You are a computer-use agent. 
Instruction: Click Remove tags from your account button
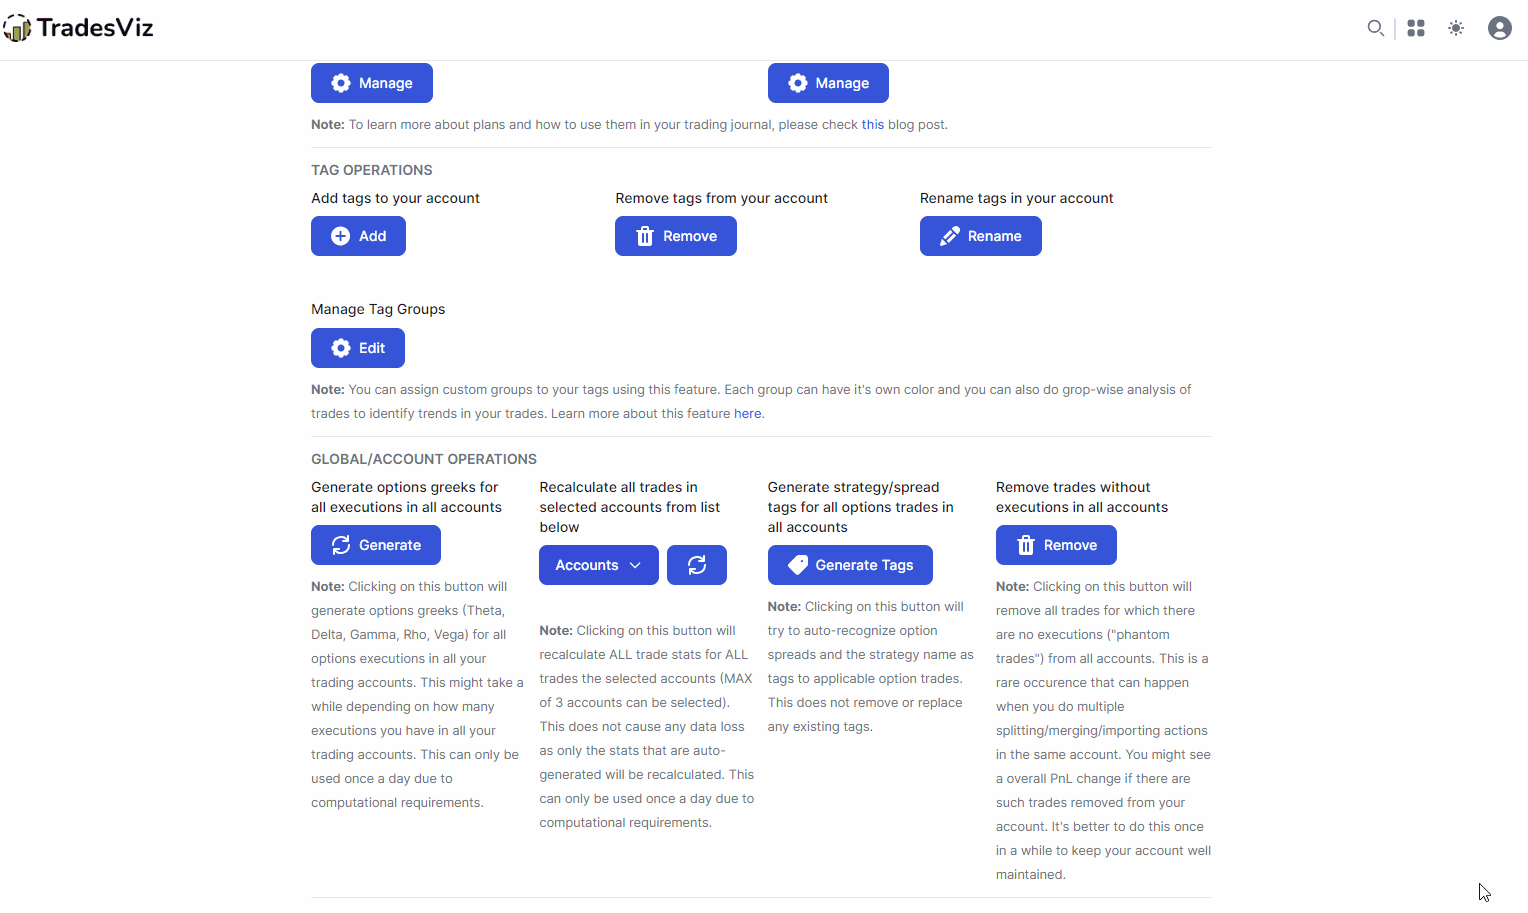(676, 236)
